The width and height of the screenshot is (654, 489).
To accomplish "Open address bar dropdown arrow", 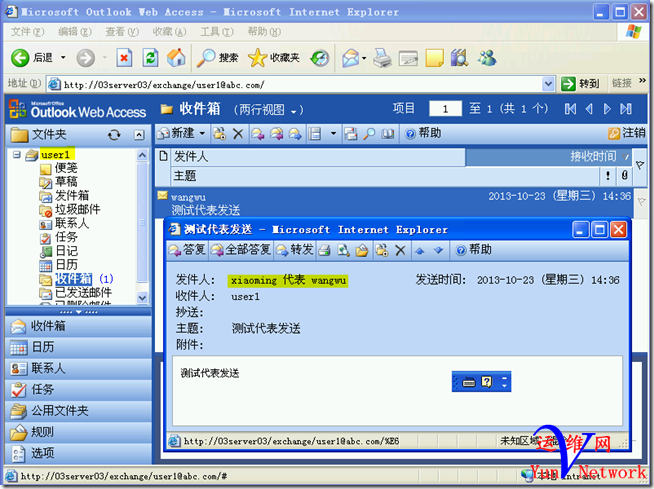I will pyautogui.click(x=548, y=84).
